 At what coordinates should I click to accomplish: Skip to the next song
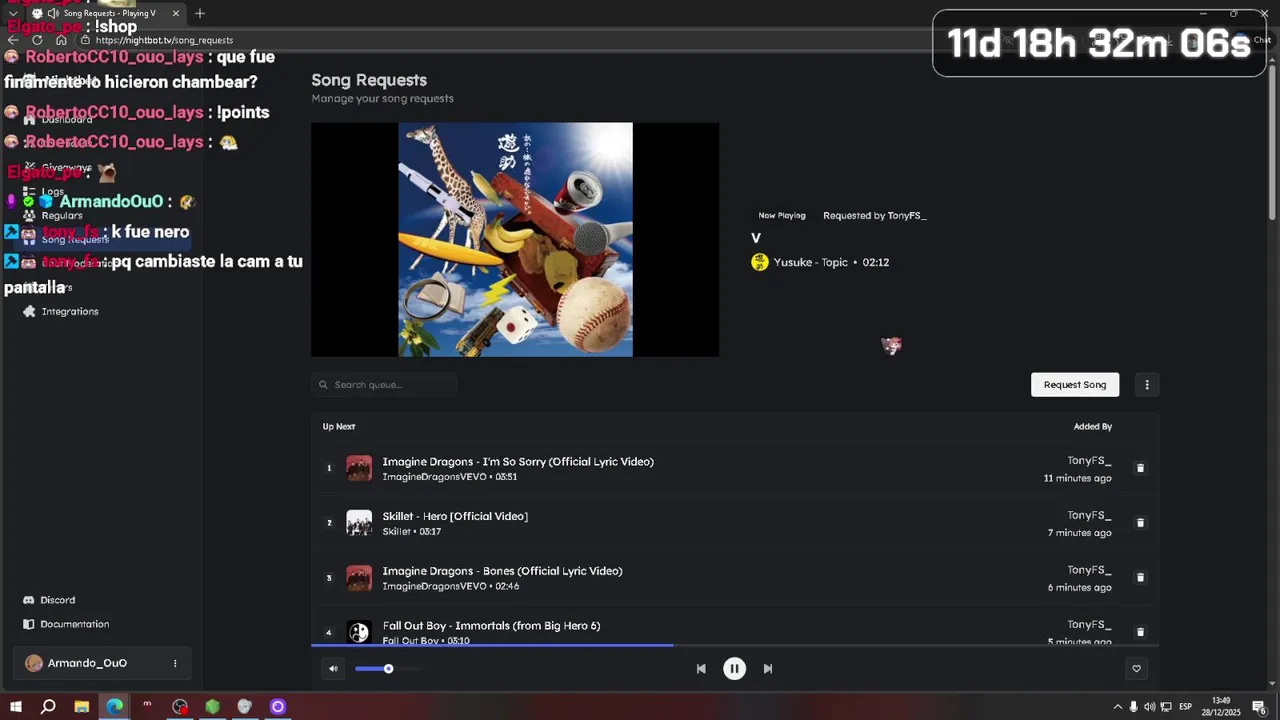point(768,669)
